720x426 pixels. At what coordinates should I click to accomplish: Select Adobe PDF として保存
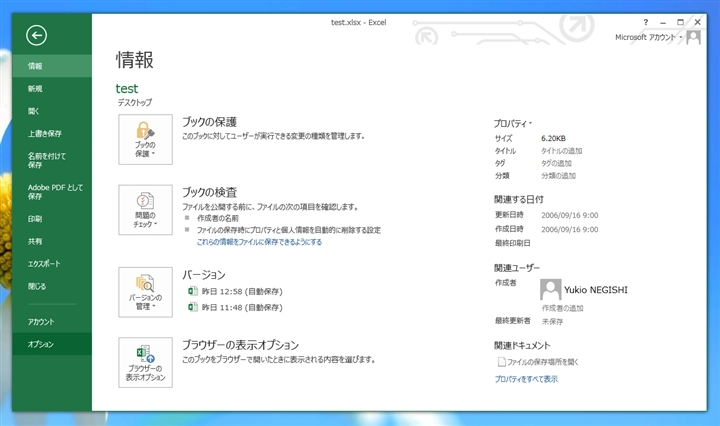pyautogui.click(x=52, y=192)
